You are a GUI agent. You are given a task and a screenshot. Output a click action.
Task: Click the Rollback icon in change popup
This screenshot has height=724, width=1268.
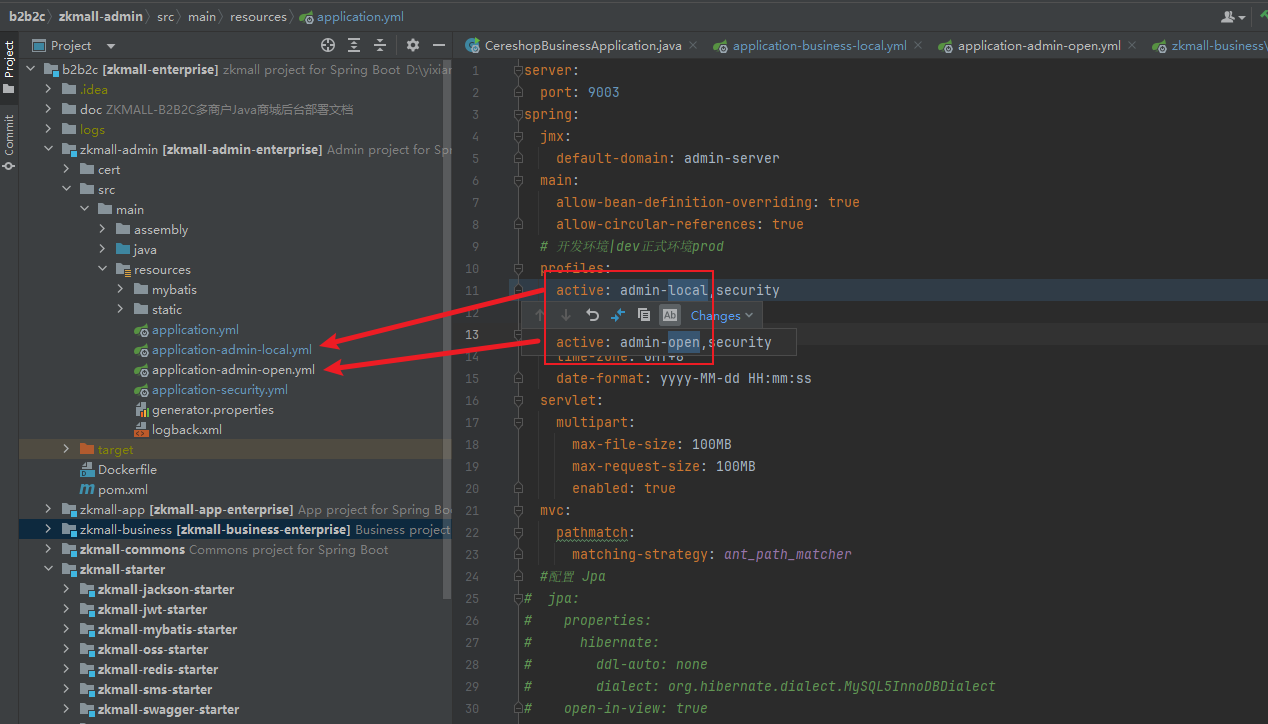point(592,315)
